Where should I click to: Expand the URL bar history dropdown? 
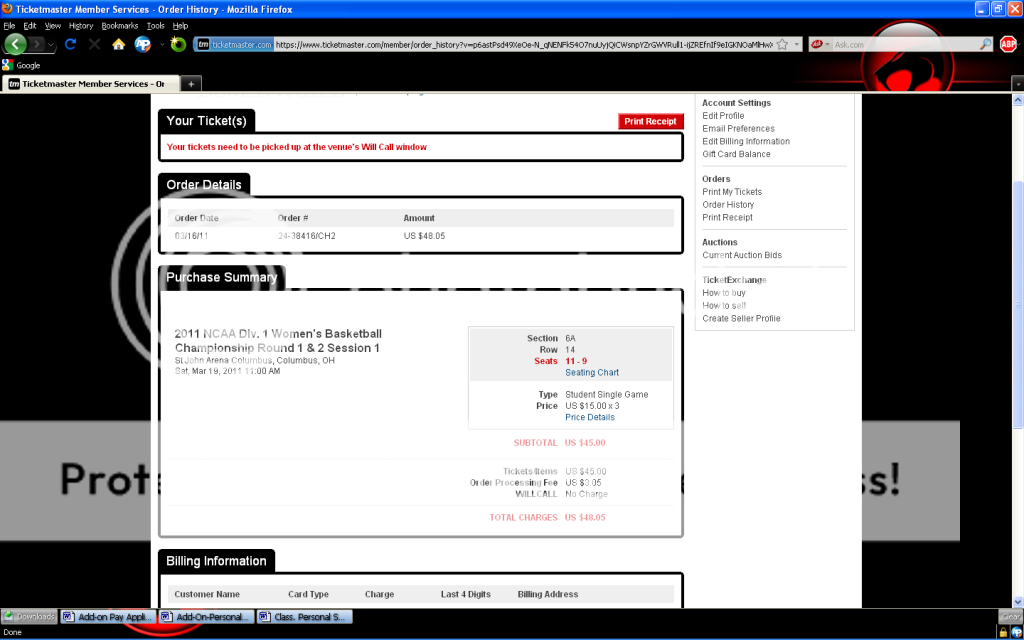(797, 44)
